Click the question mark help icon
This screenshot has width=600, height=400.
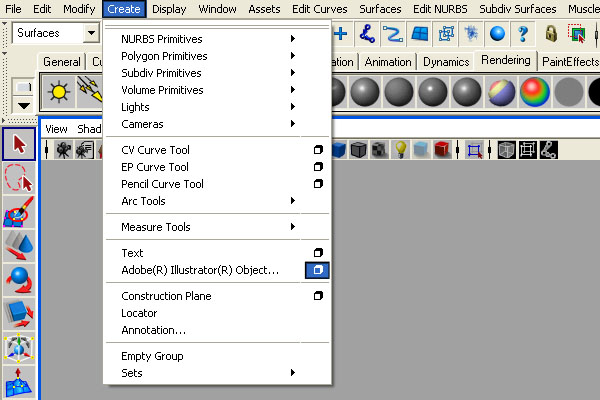pos(522,33)
